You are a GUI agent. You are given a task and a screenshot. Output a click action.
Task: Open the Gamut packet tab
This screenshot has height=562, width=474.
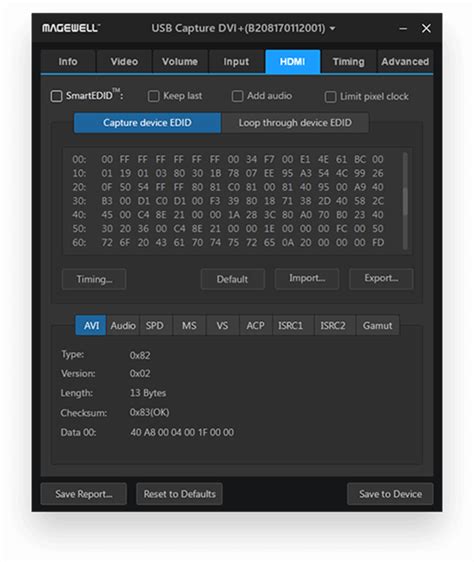[377, 325]
